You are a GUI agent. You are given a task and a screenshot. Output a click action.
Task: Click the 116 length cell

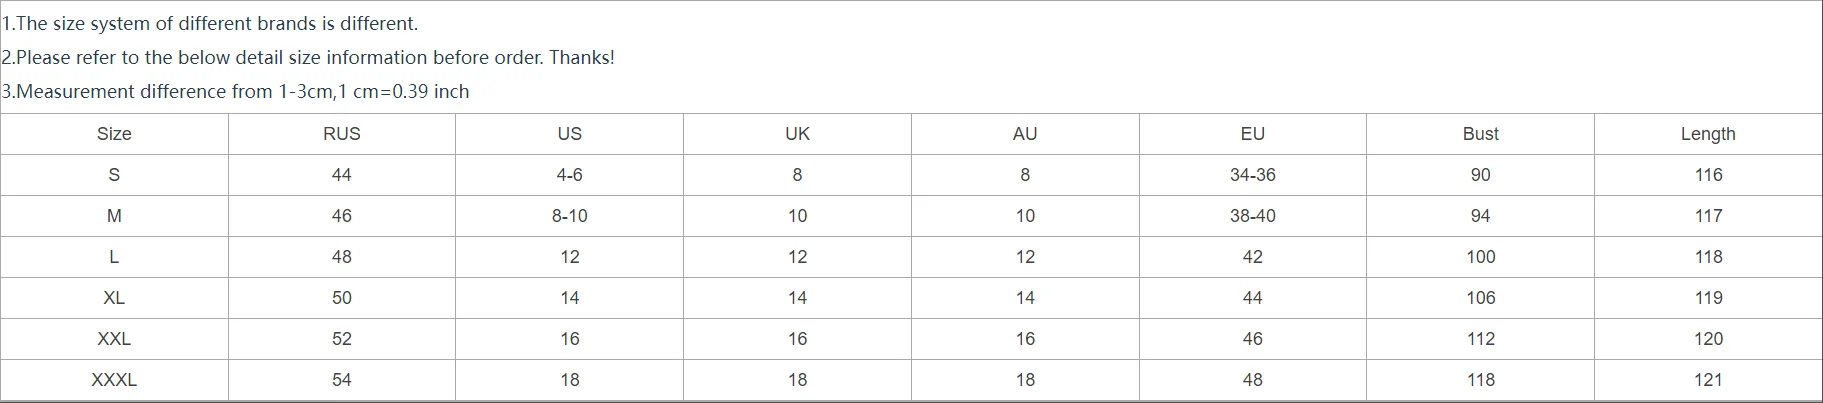pos(1708,175)
